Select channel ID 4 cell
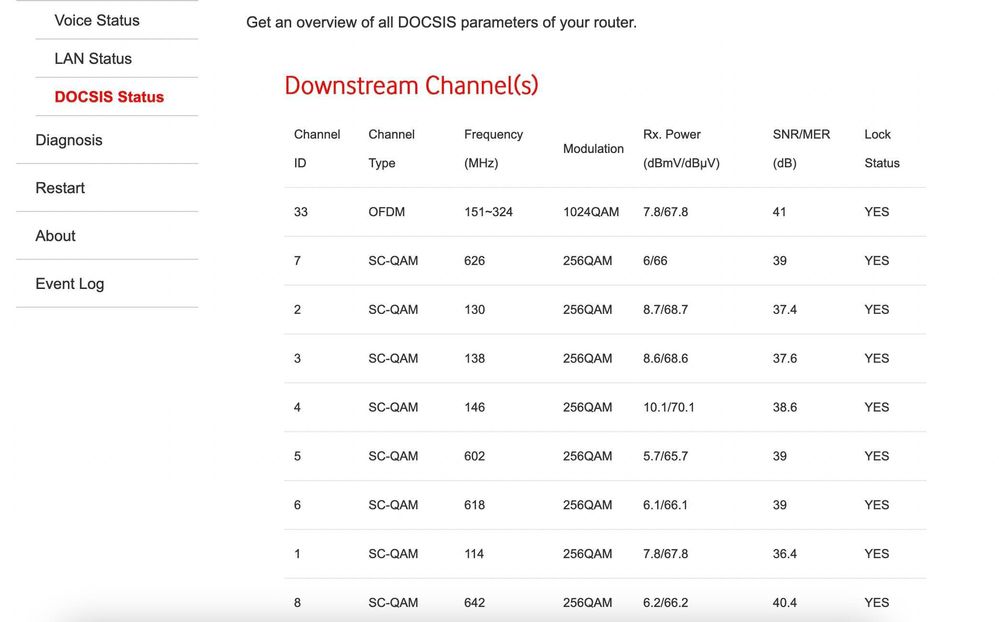999x622 pixels. point(297,407)
